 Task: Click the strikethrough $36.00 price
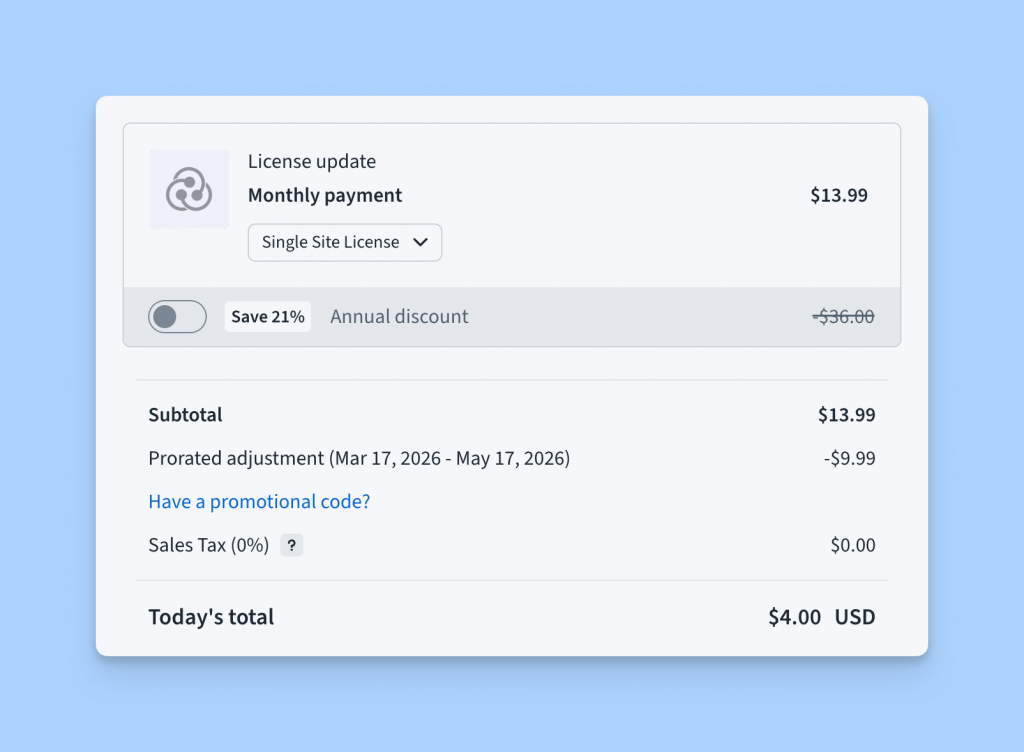843,316
